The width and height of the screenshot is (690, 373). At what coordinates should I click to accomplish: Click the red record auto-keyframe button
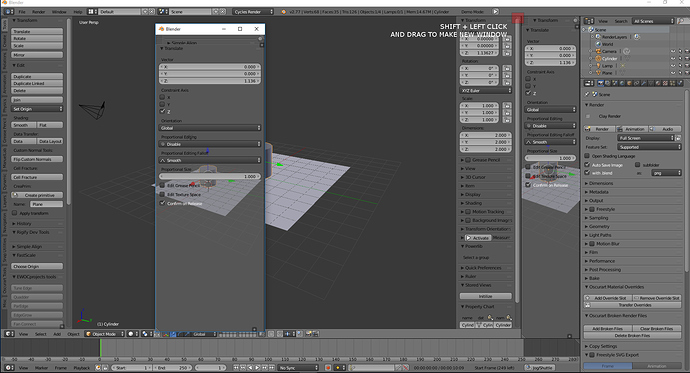(x=328, y=367)
